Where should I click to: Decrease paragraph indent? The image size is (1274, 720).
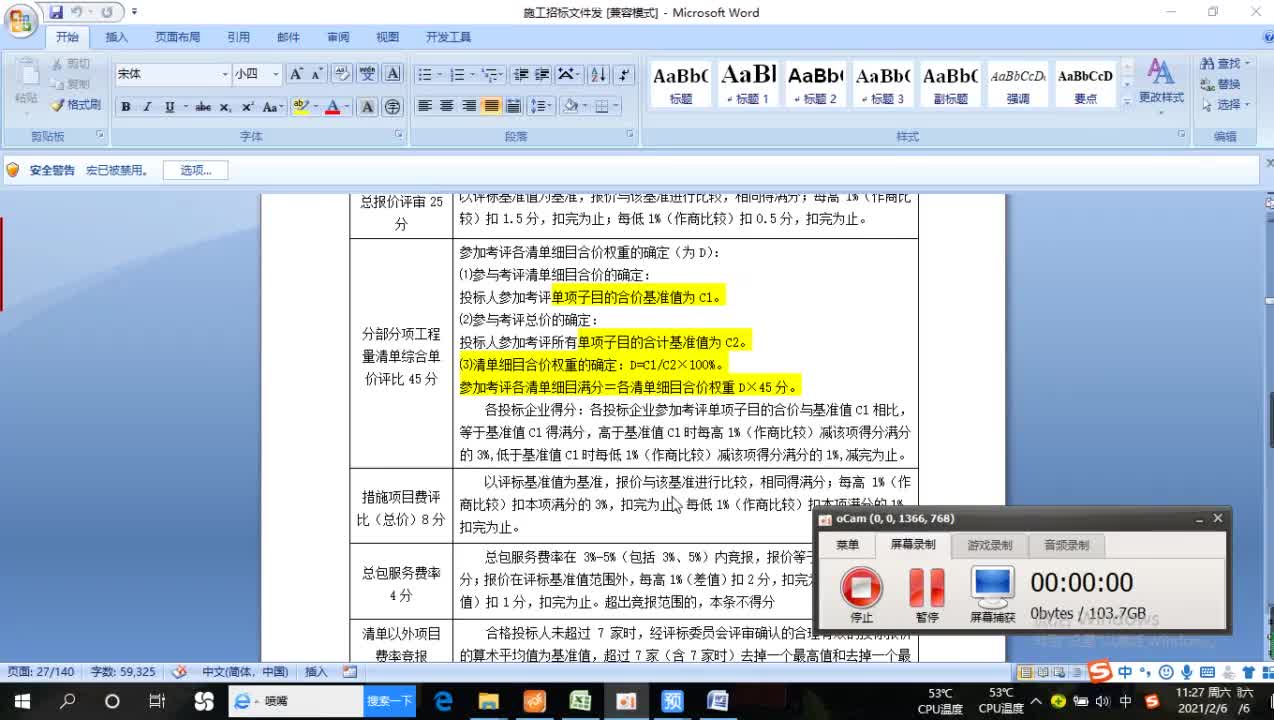(520, 74)
